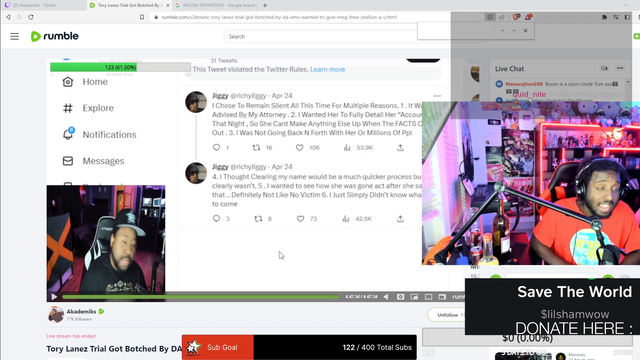Image resolution: width=640 pixels, height=360 pixels.
Task: Share the first Jiggy tweet
Action: [400, 148]
